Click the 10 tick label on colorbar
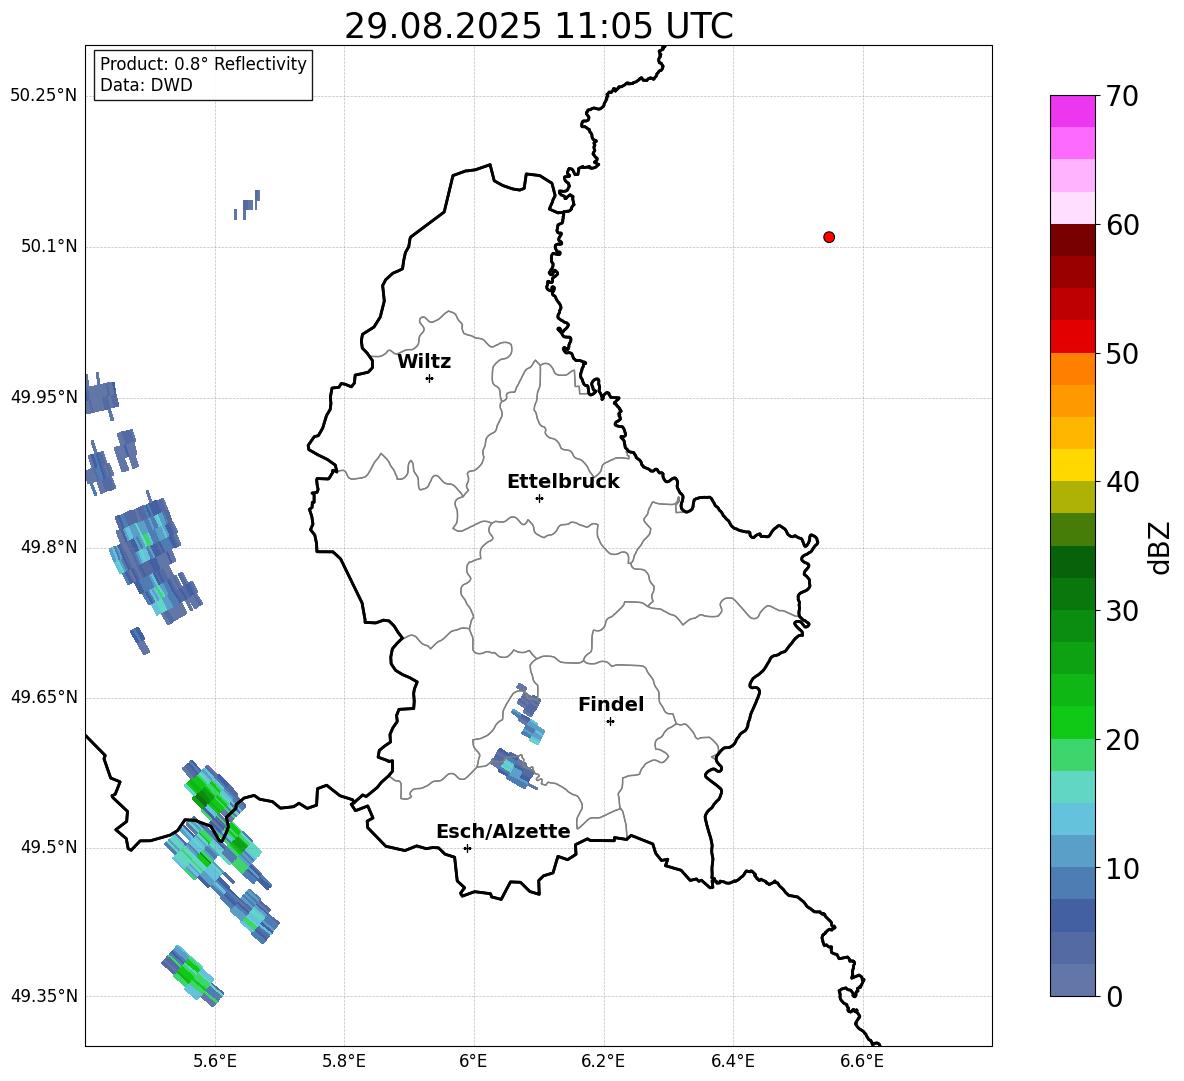The image size is (1184, 1081). point(1122,869)
